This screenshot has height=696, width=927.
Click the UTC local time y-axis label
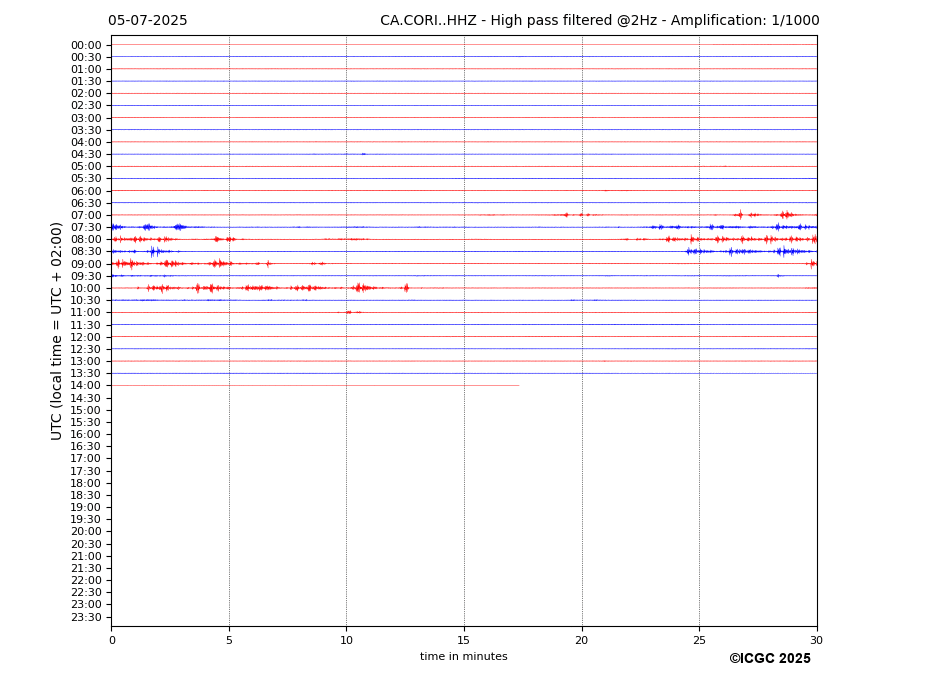pos(56,331)
